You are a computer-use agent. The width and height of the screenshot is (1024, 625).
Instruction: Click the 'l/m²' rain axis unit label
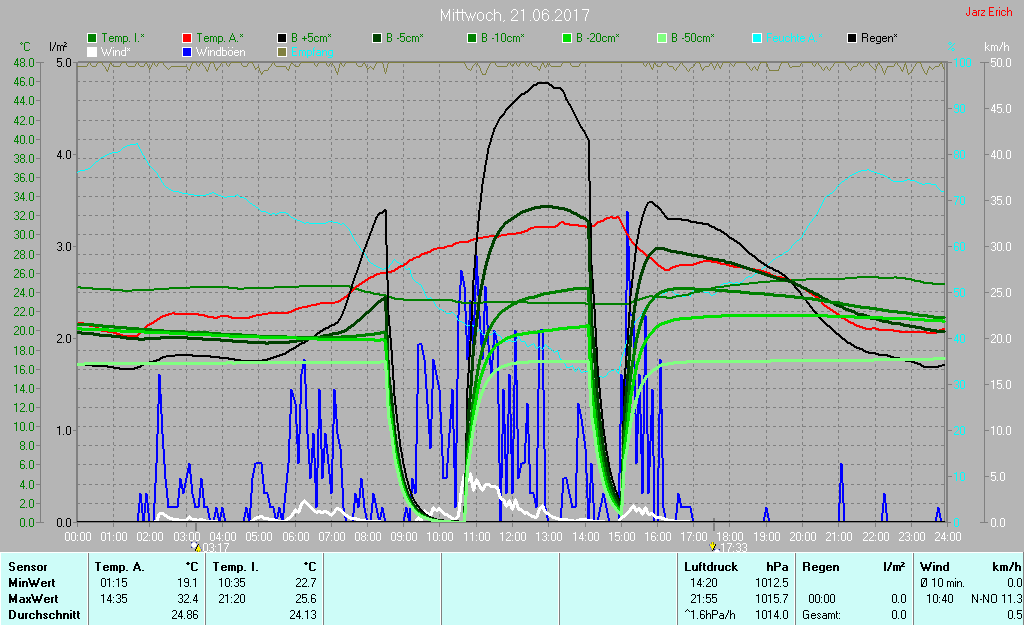[58, 47]
